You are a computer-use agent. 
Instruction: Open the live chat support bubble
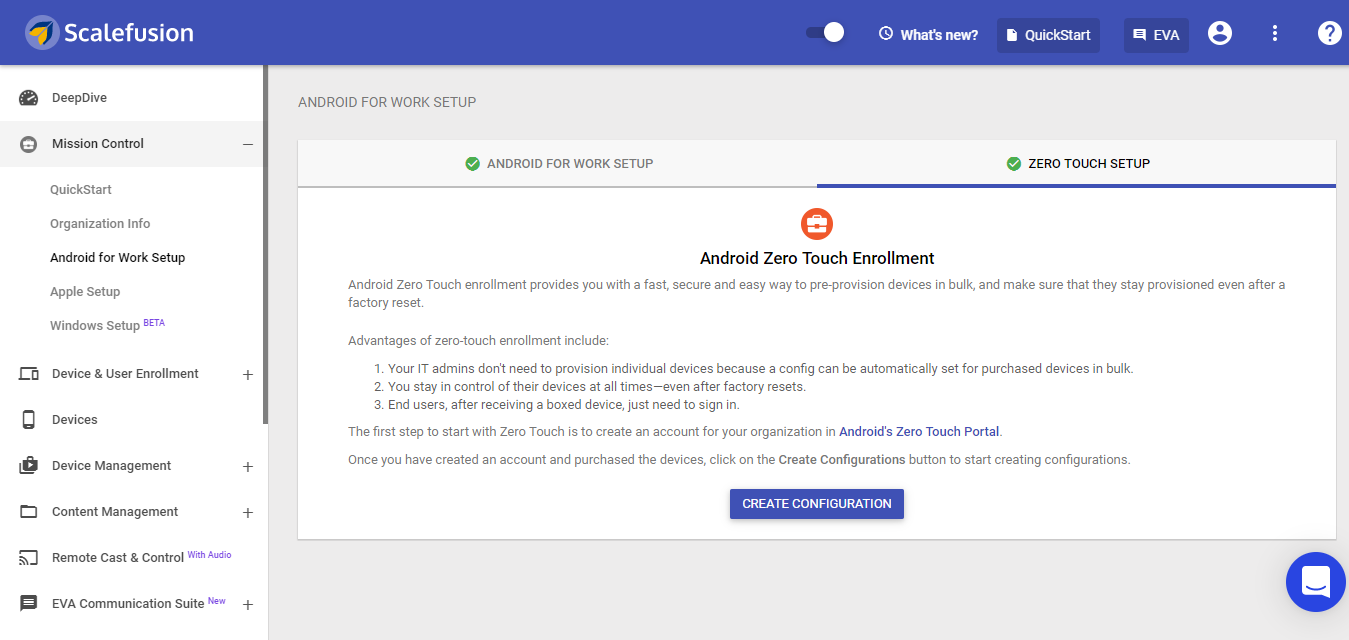1316,582
